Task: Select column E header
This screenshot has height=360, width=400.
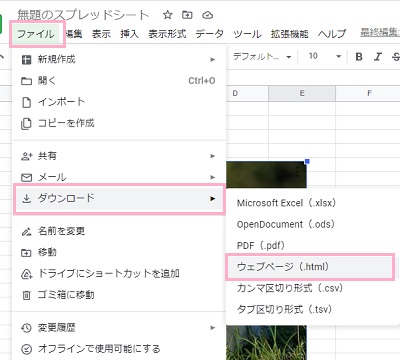Action: click(302, 93)
